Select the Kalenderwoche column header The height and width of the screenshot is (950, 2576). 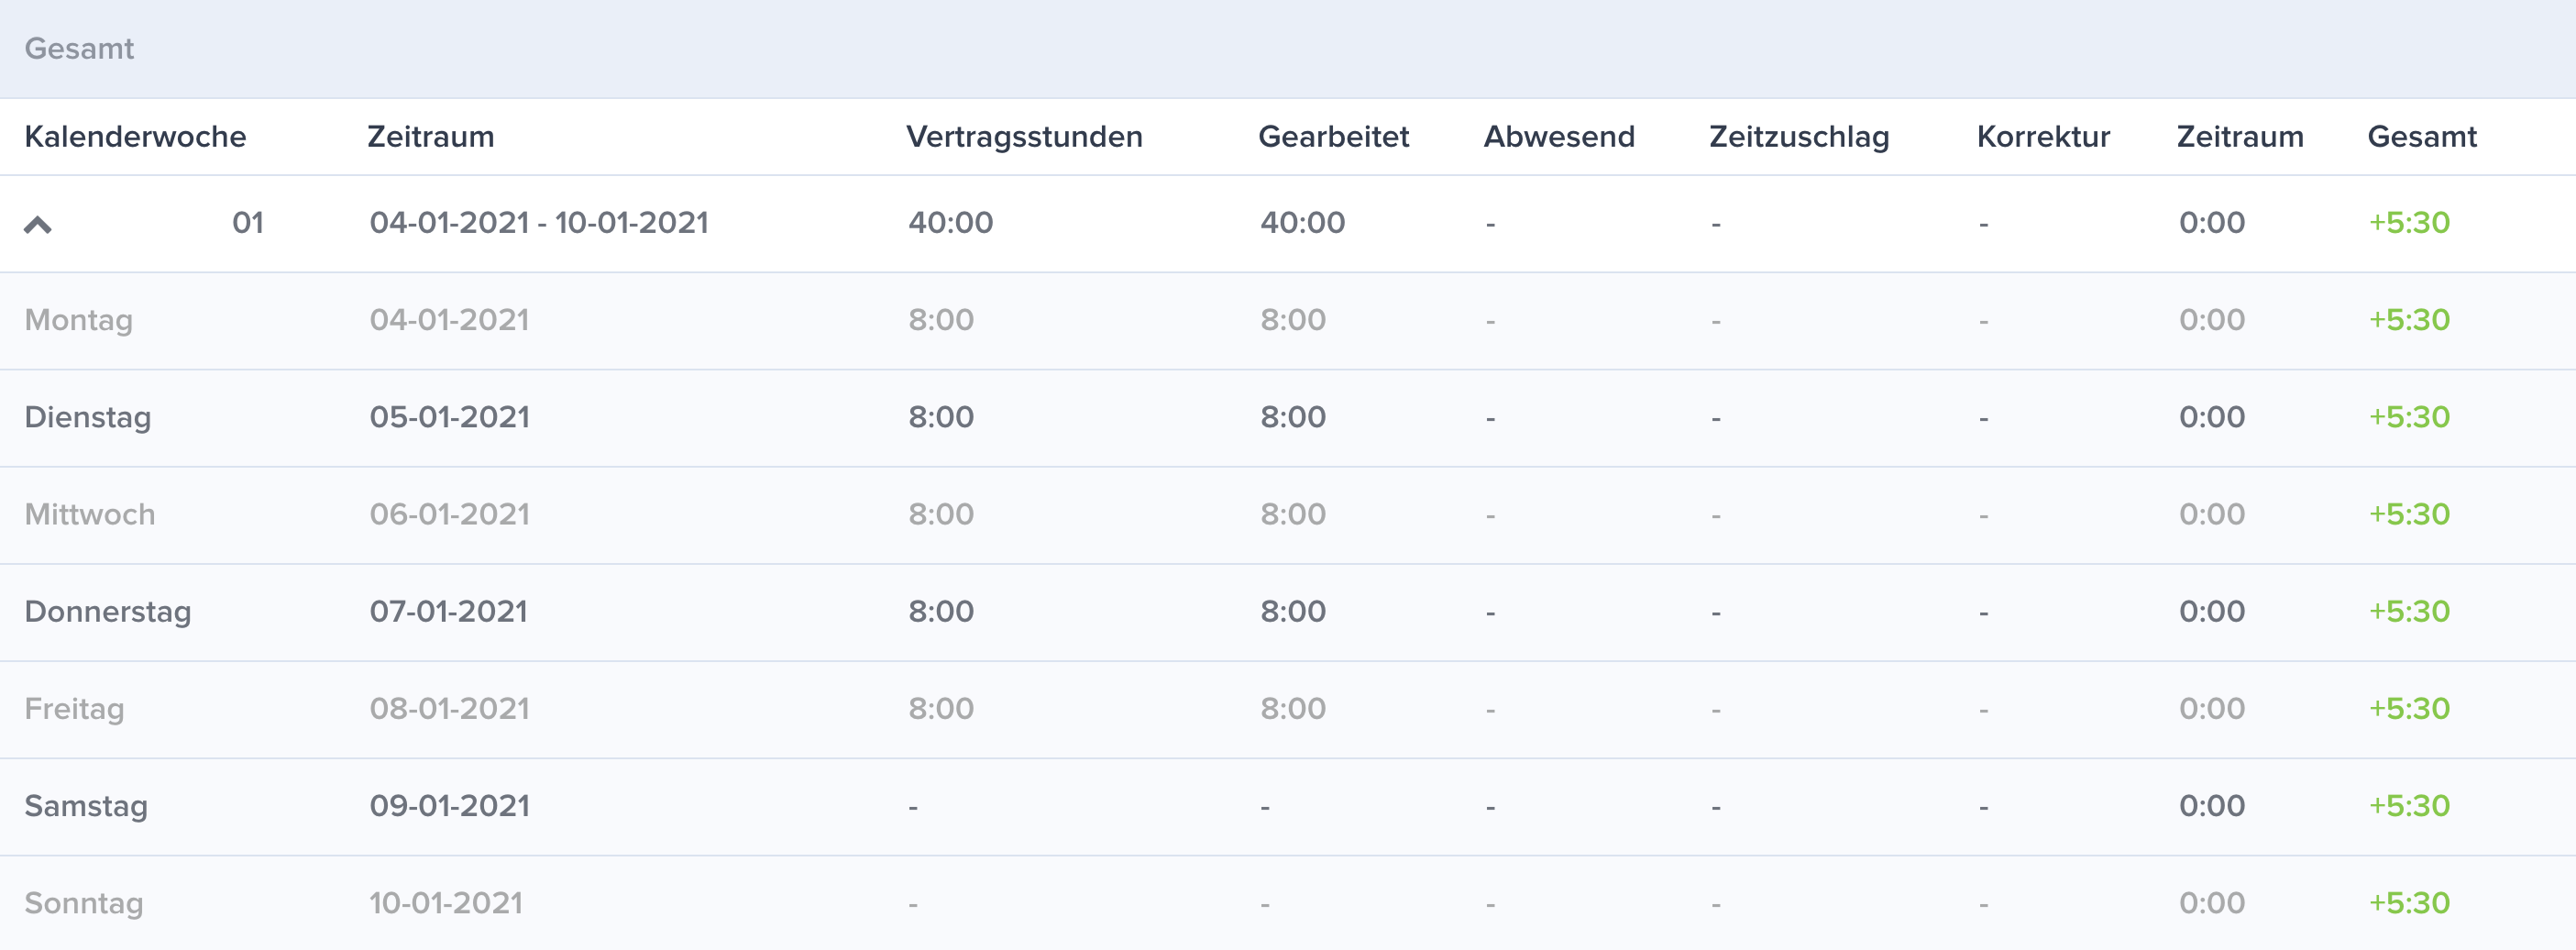pyautogui.click(x=135, y=136)
